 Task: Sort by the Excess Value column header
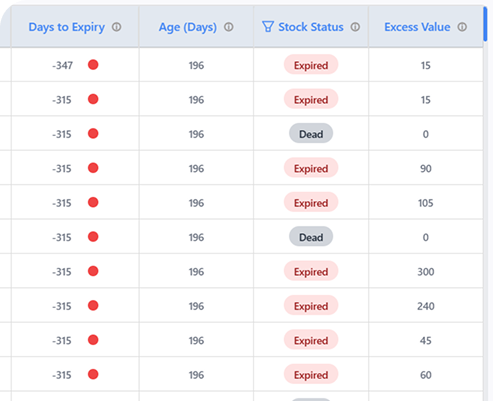point(417,27)
